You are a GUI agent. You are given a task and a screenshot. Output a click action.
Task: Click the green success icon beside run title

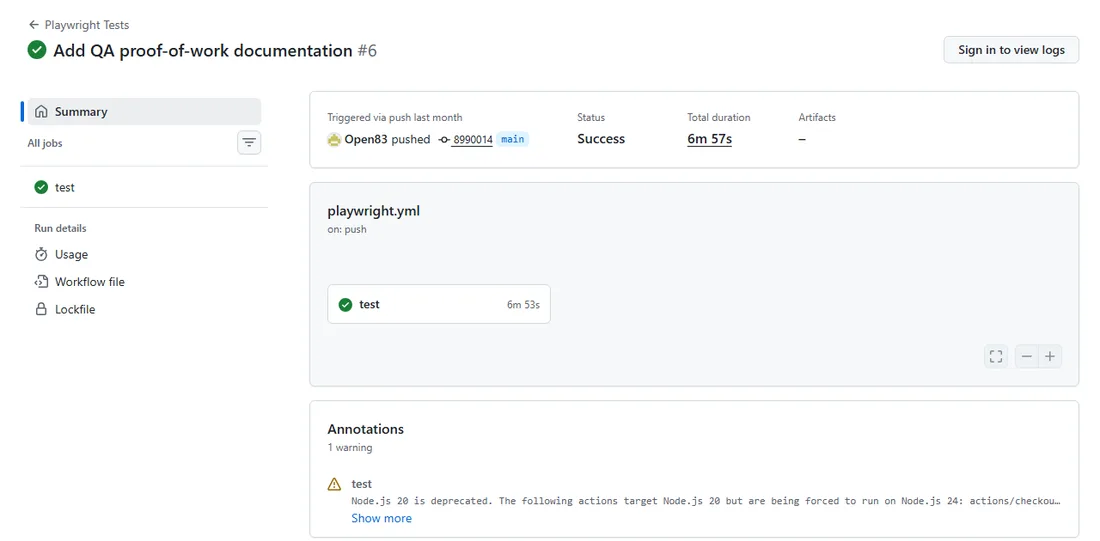click(x=37, y=51)
